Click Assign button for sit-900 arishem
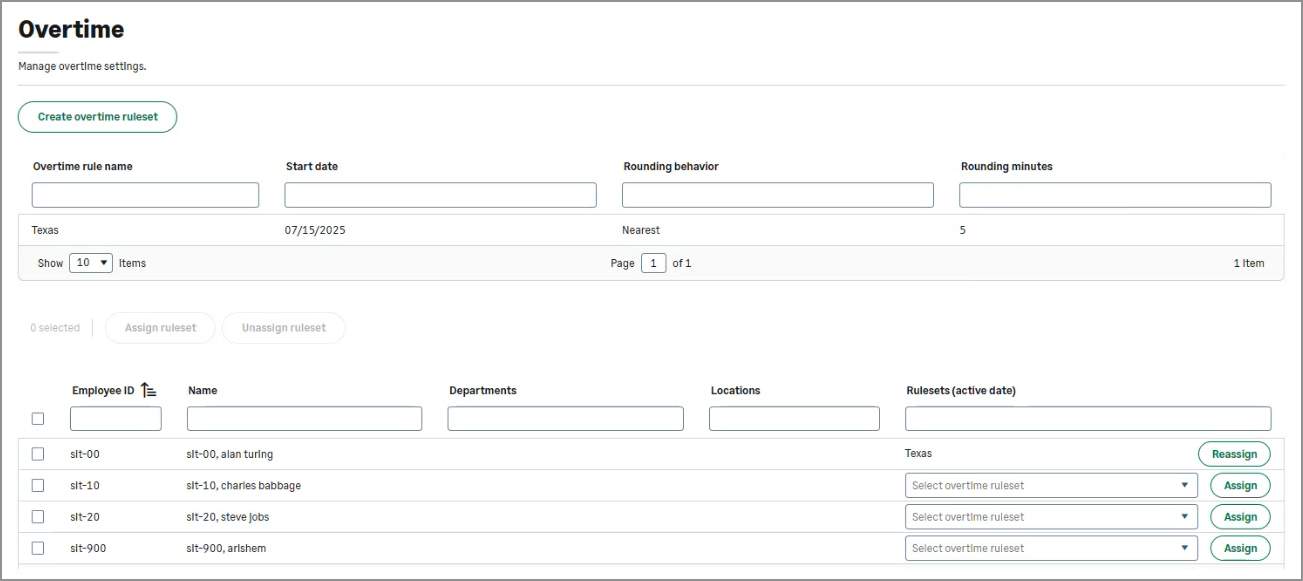1303x581 pixels. [x=1240, y=548]
